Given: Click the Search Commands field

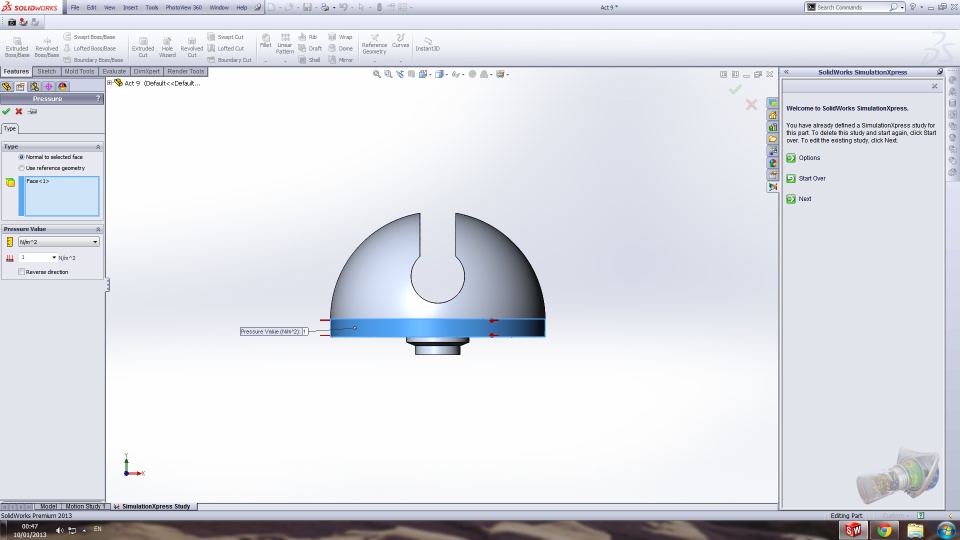Looking at the screenshot, I should (x=850, y=7).
